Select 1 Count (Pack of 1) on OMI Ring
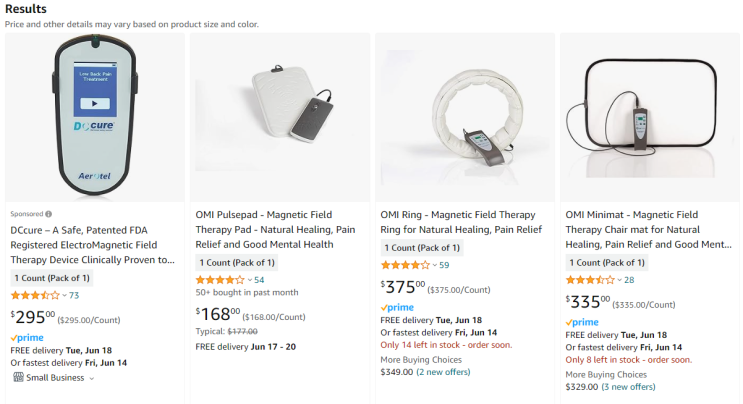Screen dimensions: 743x404 pyautogui.click(x=422, y=248)
